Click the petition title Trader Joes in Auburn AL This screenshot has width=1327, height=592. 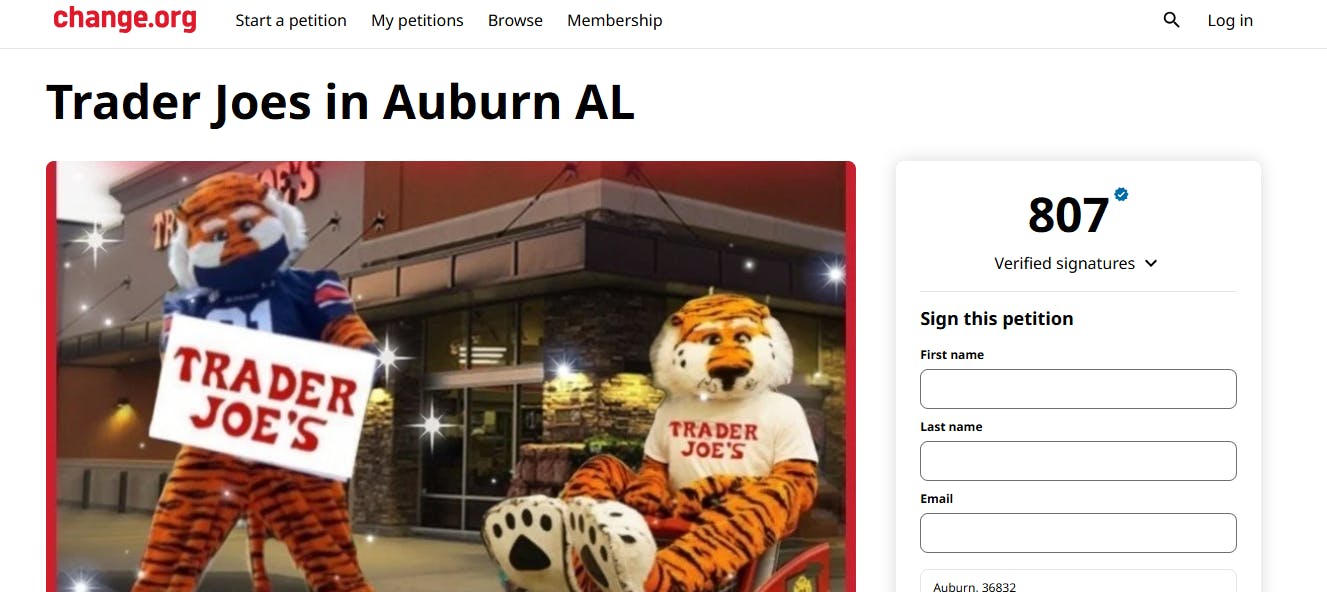(x=340, y=102)
